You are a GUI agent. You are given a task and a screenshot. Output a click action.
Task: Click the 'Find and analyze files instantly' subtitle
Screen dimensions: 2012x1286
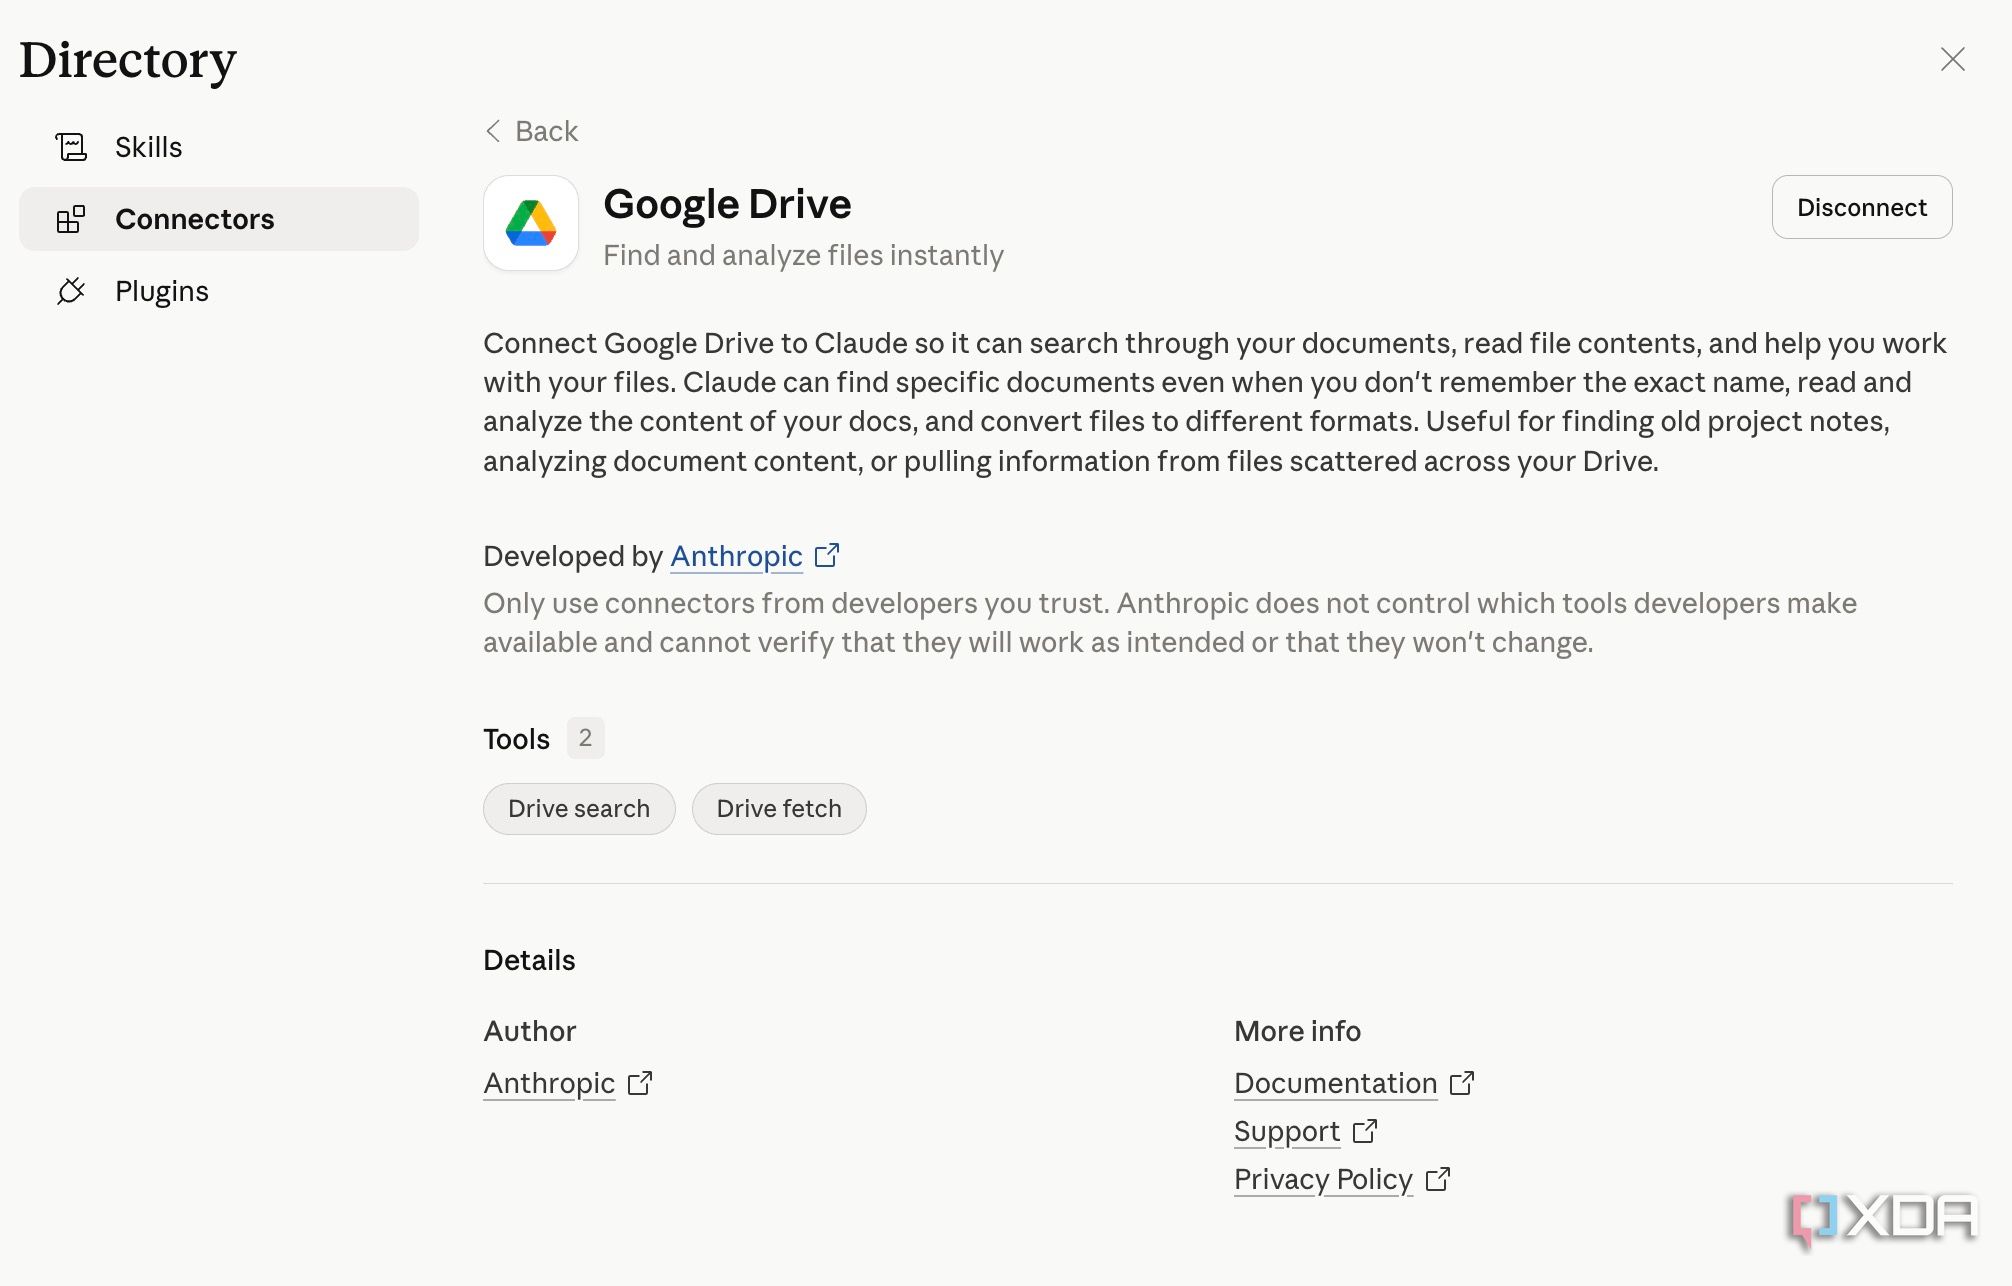coord(803,255)
